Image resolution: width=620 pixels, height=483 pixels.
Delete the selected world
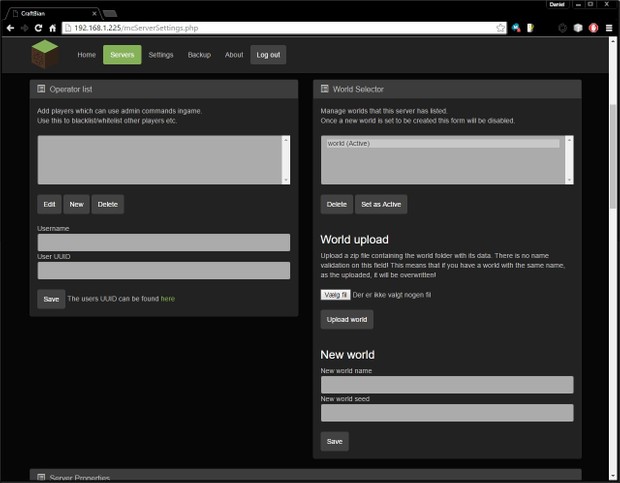tap(336, 204)
